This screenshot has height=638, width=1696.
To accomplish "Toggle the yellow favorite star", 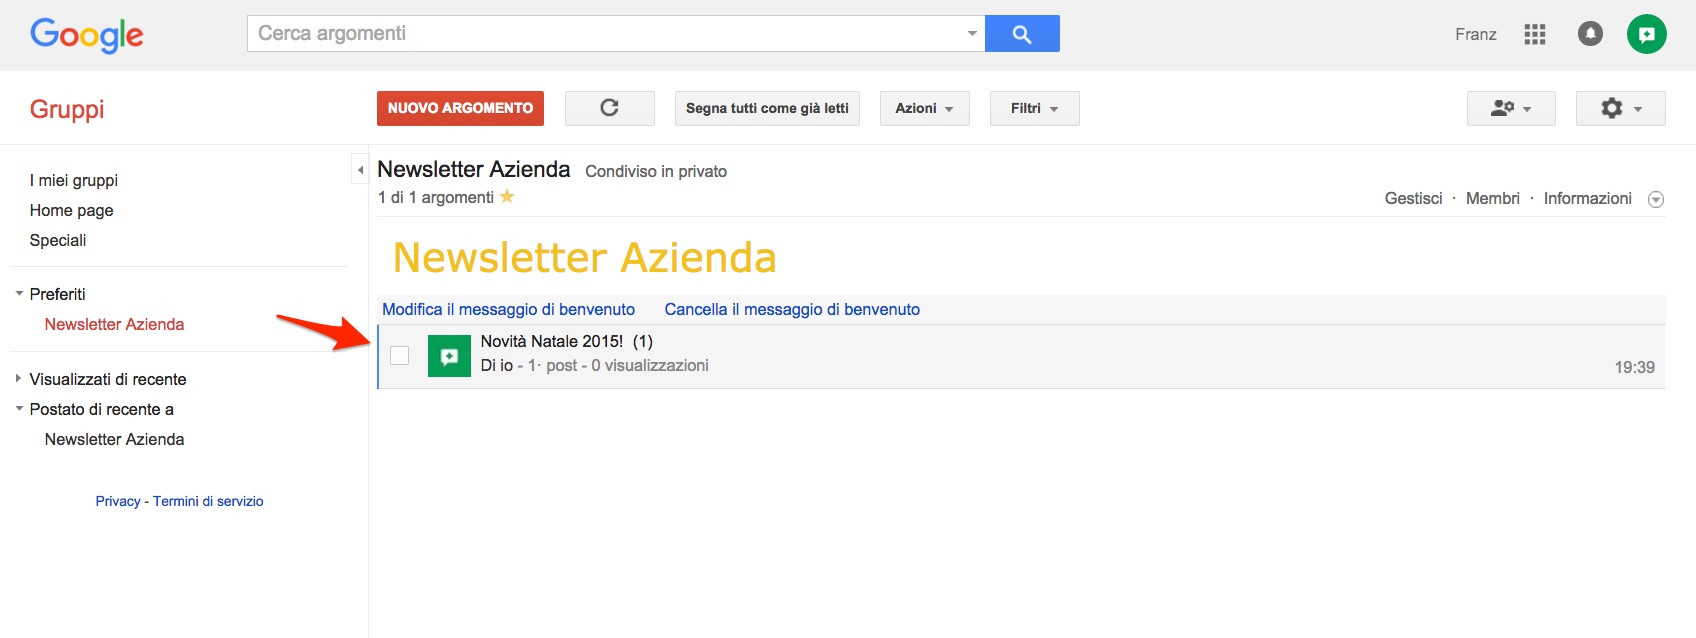I will coord(507,197).
